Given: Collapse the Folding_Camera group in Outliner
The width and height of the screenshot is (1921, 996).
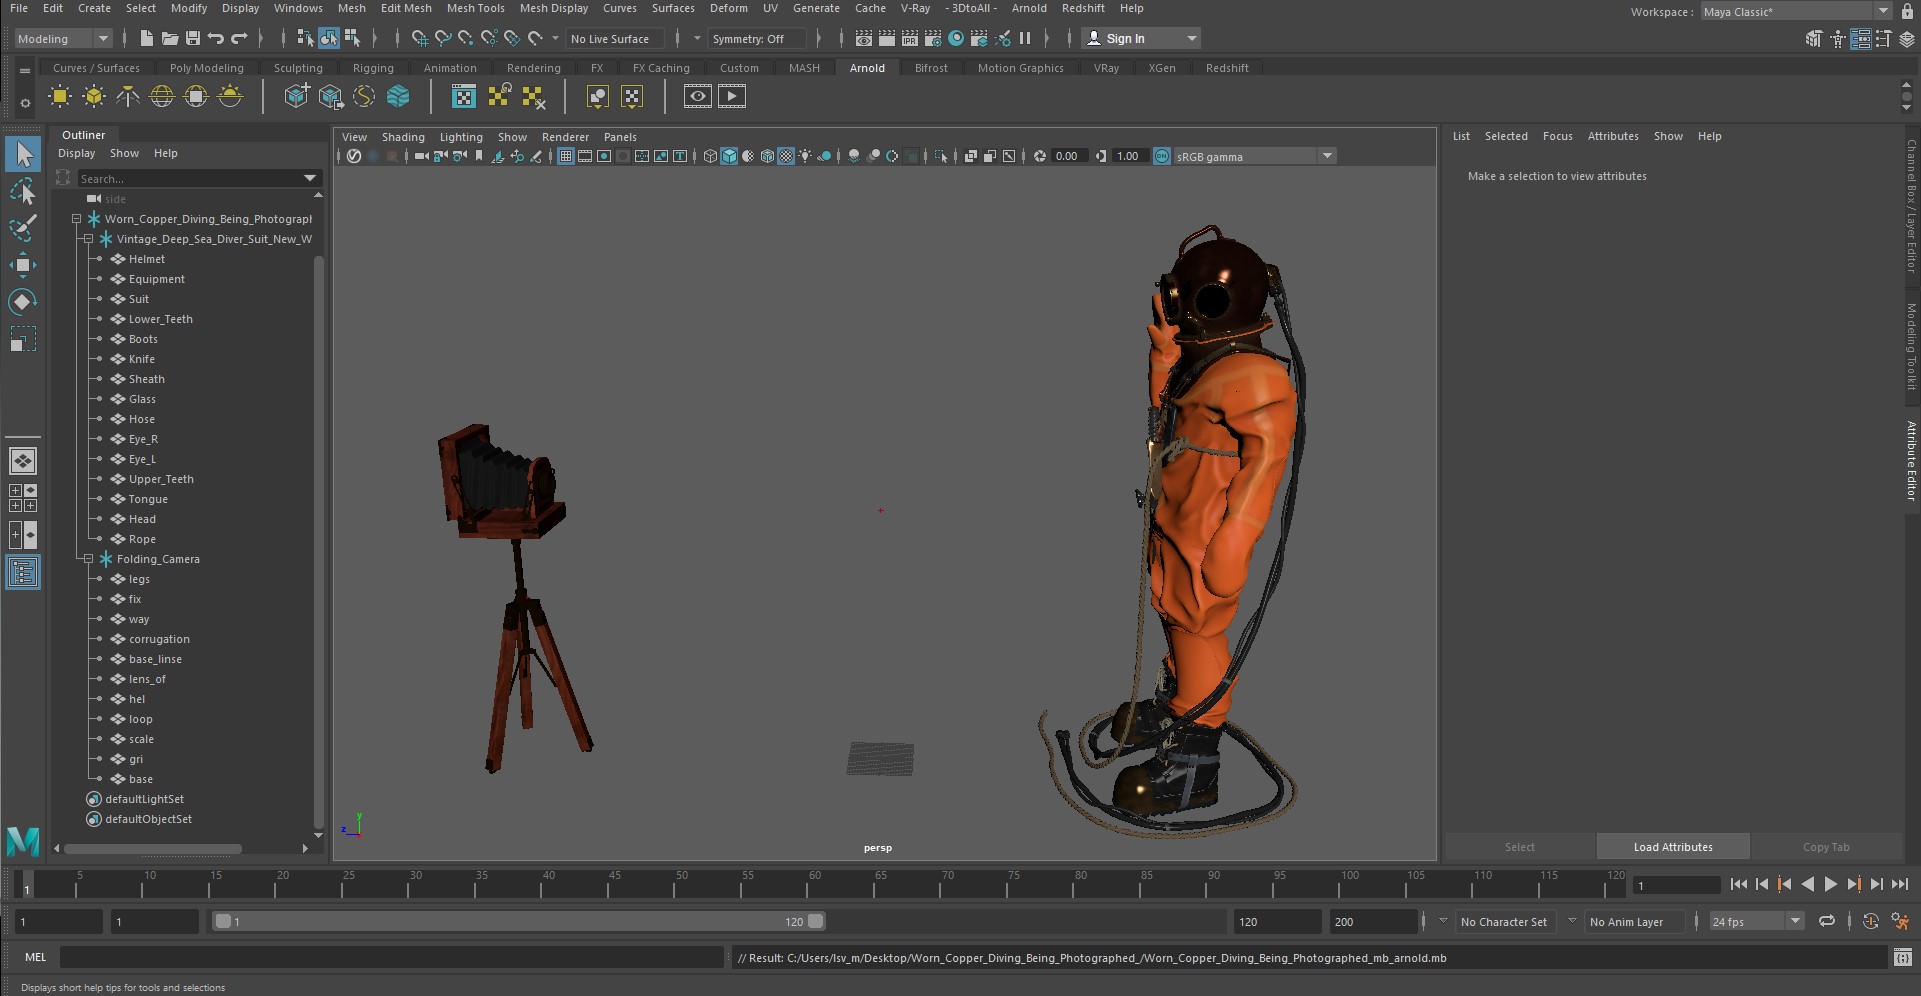Looking at the screenshot, I should (89, 559).
